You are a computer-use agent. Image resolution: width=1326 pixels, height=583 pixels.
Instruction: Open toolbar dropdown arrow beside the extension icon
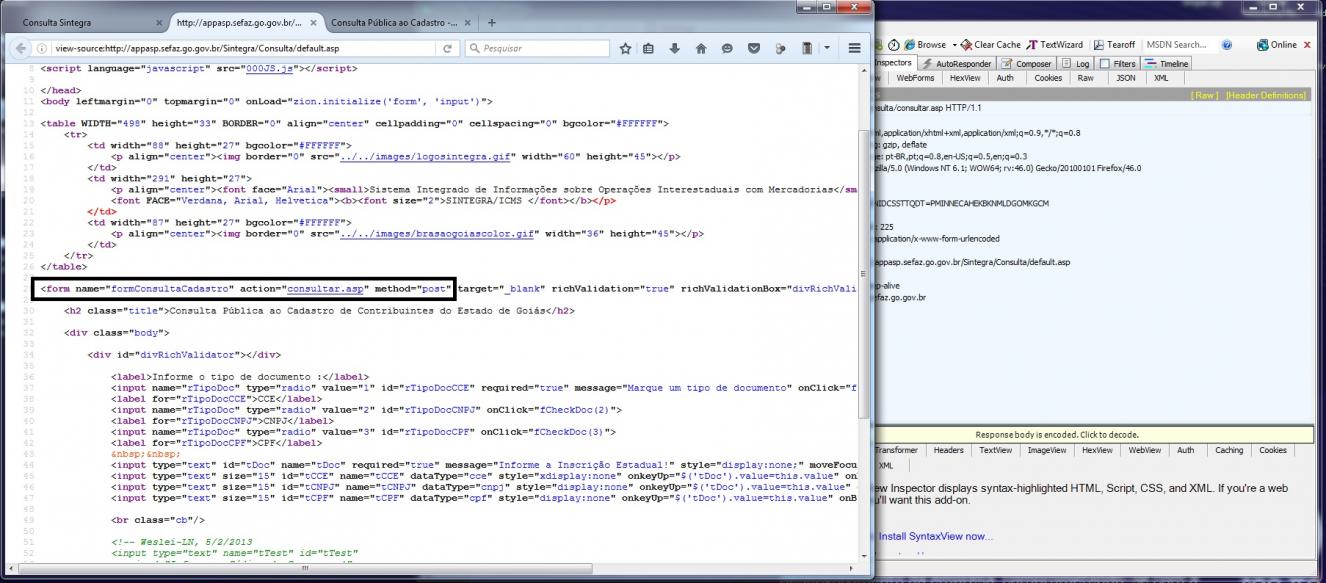tap(827, 48)
